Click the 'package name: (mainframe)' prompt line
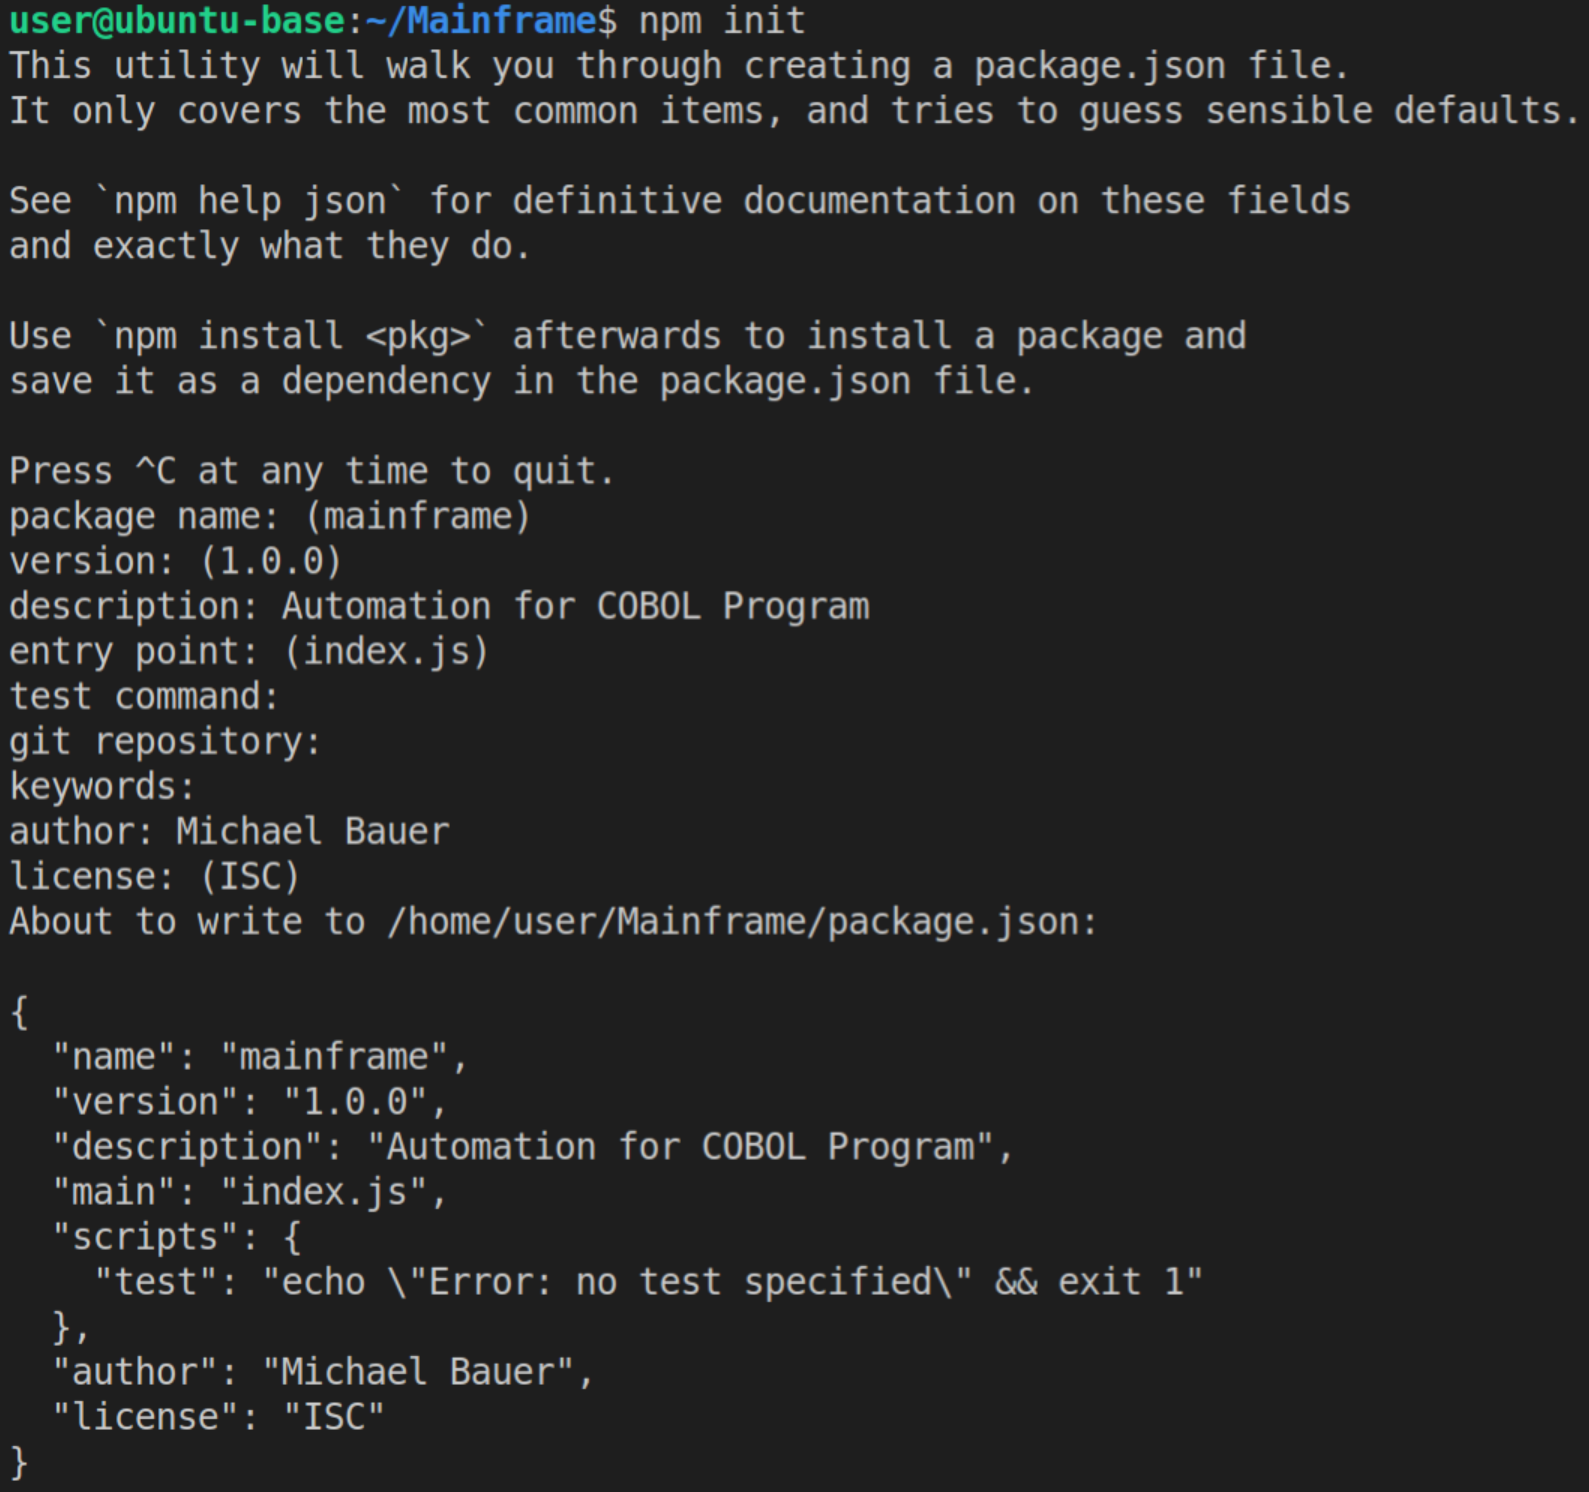Screen dimensions: 1589x1492 (x=270, y=517)
